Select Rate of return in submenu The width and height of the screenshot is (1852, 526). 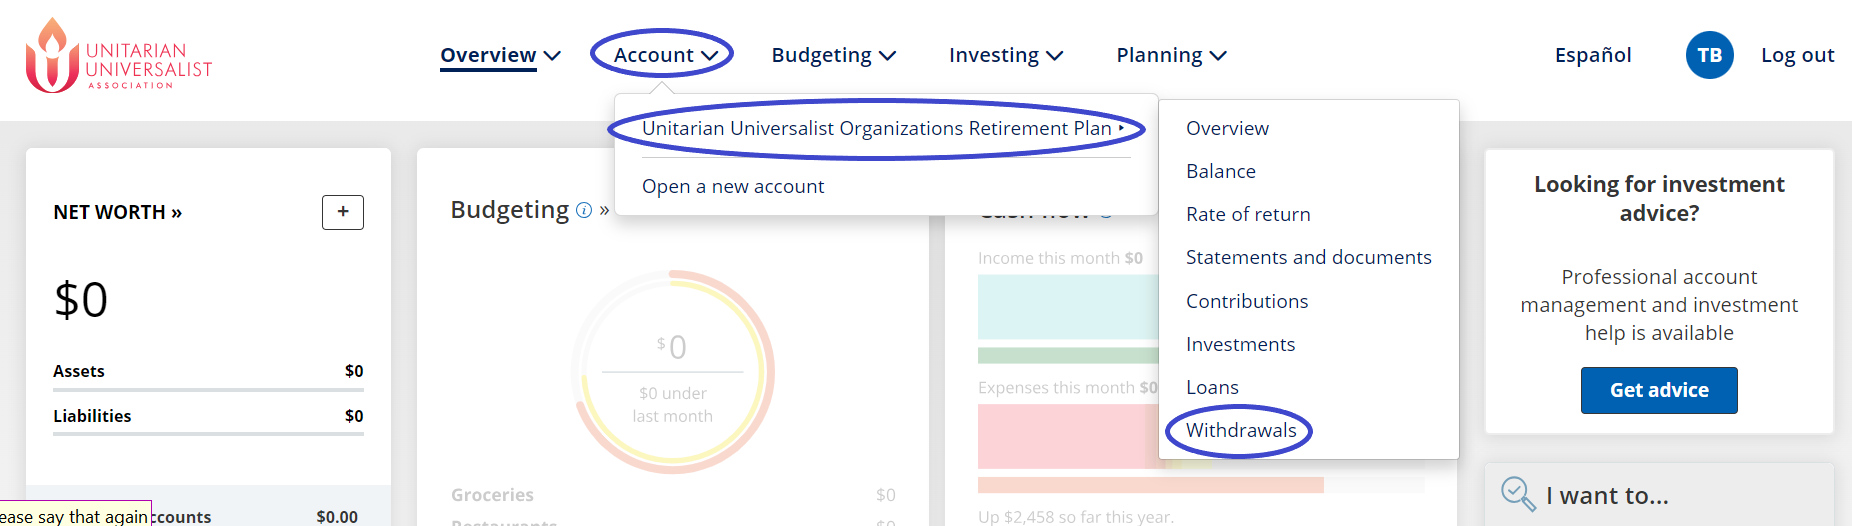1247,215
